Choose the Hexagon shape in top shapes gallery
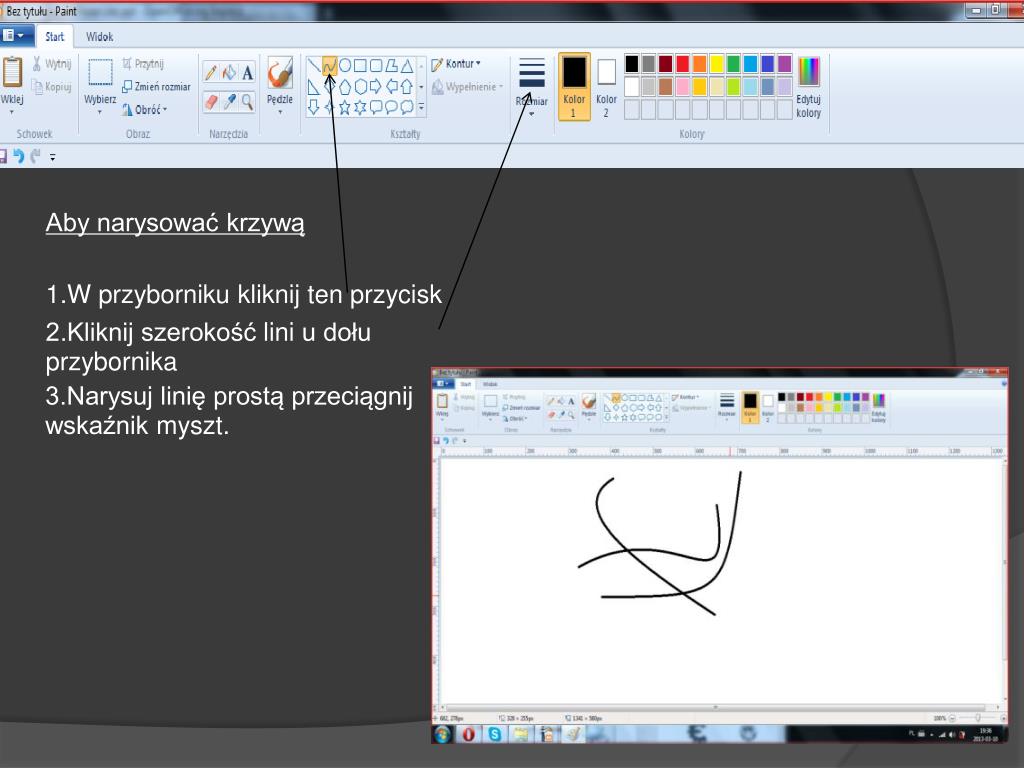The height and width of the screenshot is (768, 1024). 360,86
